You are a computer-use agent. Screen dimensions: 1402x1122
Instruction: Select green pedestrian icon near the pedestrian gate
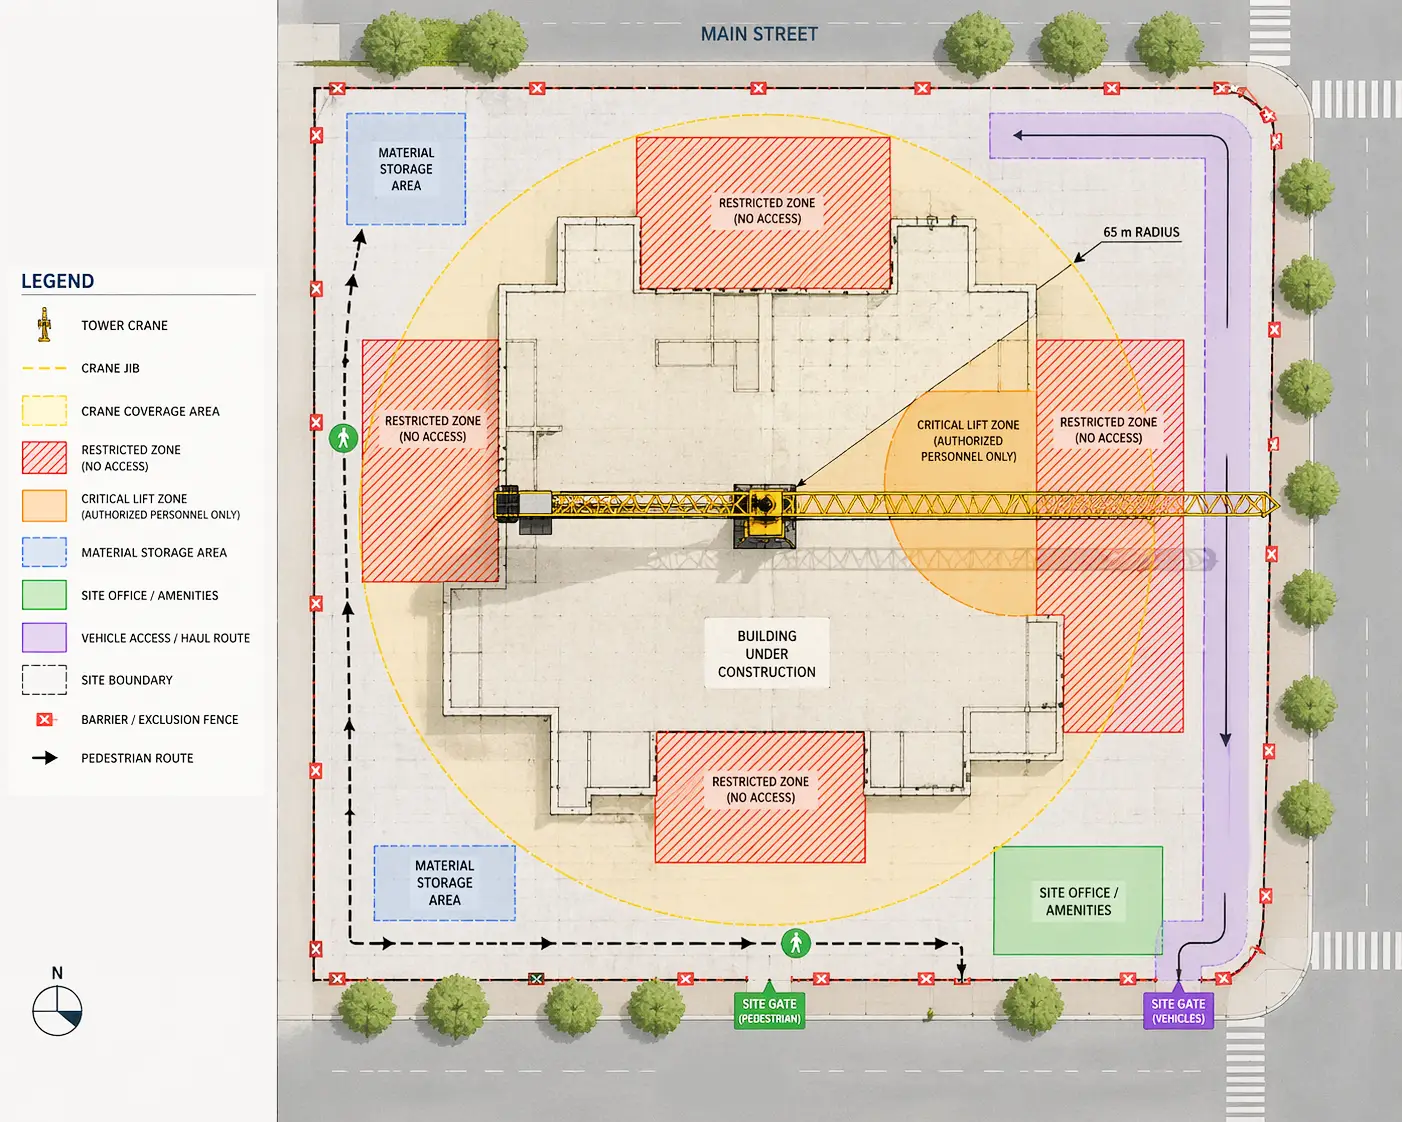[796, 943]
